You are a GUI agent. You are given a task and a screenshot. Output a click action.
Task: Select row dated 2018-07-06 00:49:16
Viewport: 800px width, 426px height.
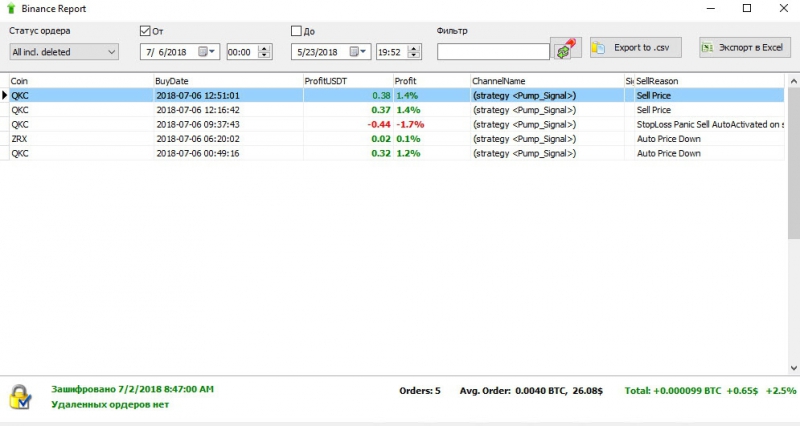click(x=392, y=153)
